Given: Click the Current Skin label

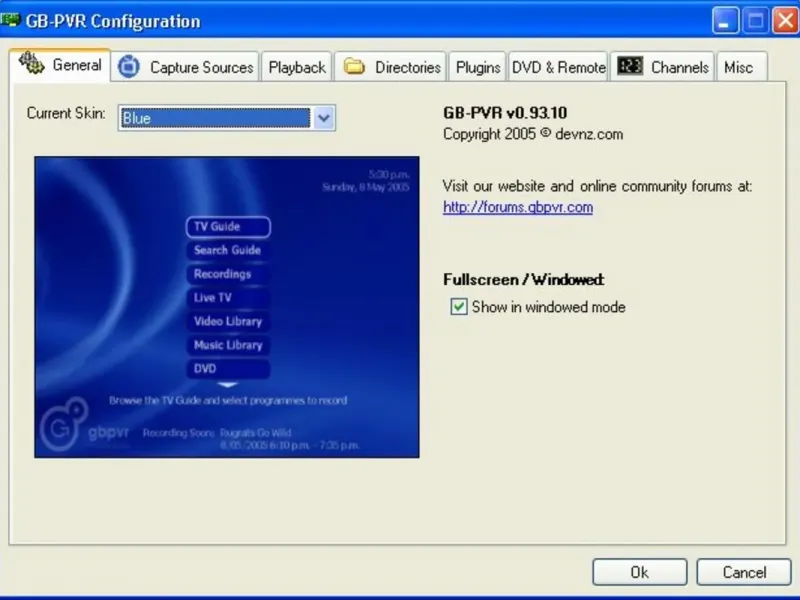Looking at the screenshot, I should coord(66,113).
